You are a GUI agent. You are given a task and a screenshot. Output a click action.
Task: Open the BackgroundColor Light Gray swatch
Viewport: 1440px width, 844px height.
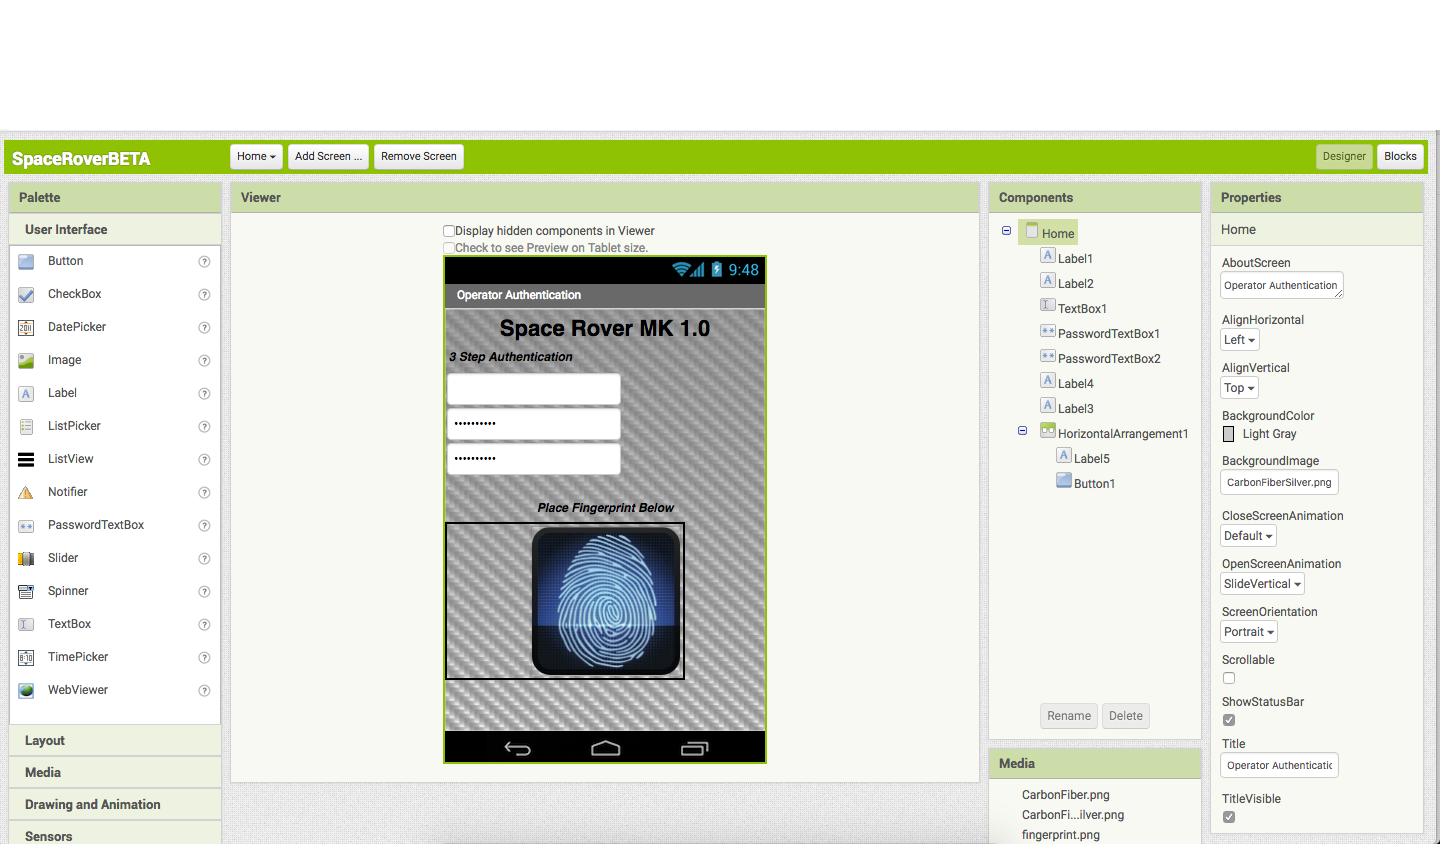coord(1229,433)
